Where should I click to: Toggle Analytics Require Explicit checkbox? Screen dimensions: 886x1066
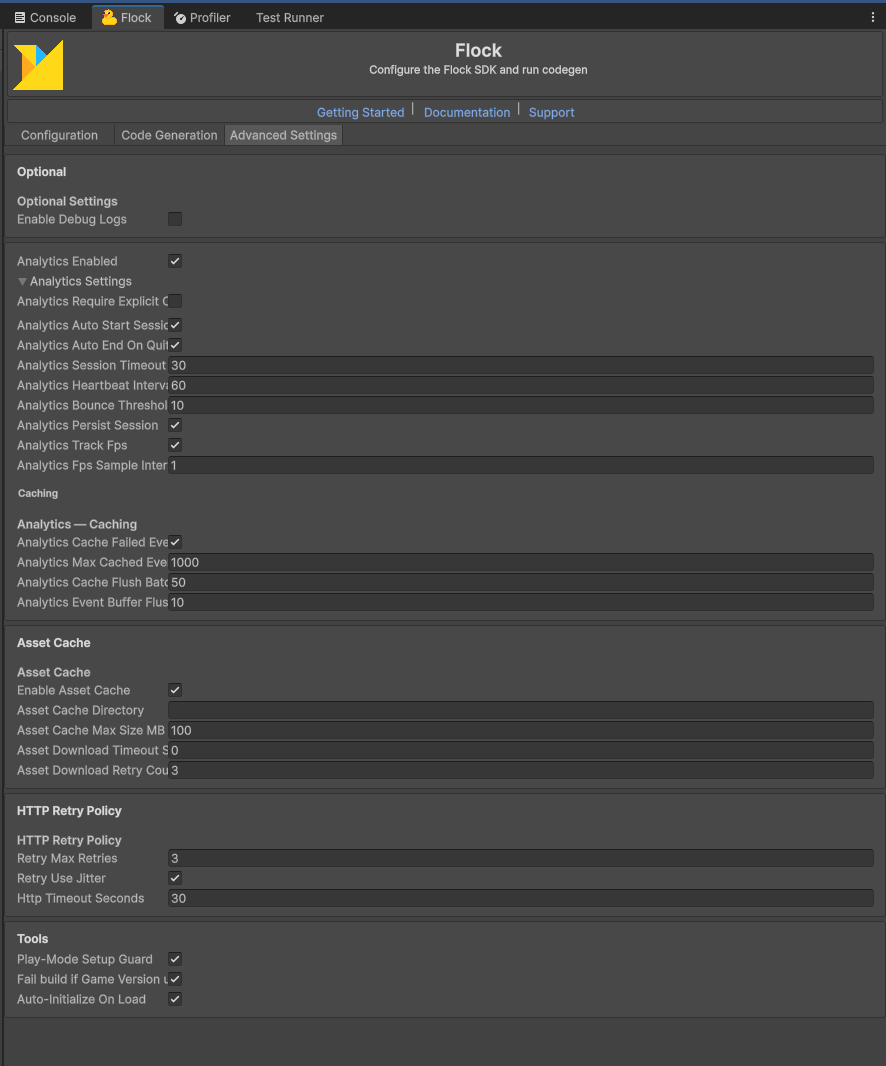175,301
